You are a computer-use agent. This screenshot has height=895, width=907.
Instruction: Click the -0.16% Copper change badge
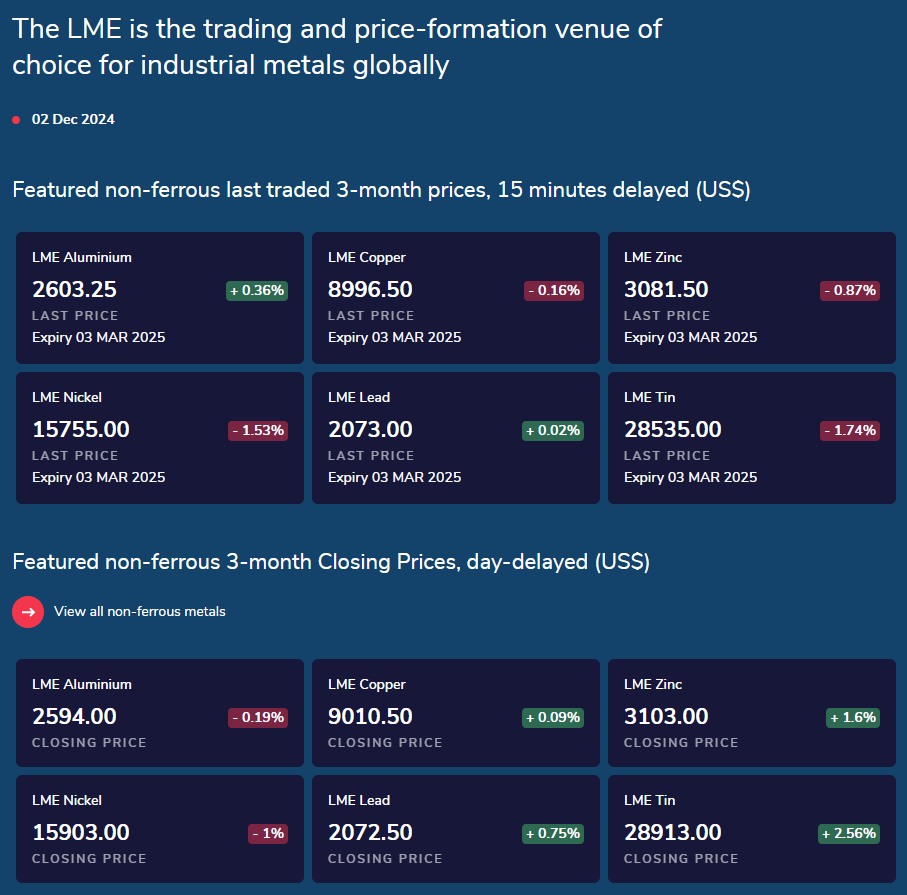pos(554,290)
